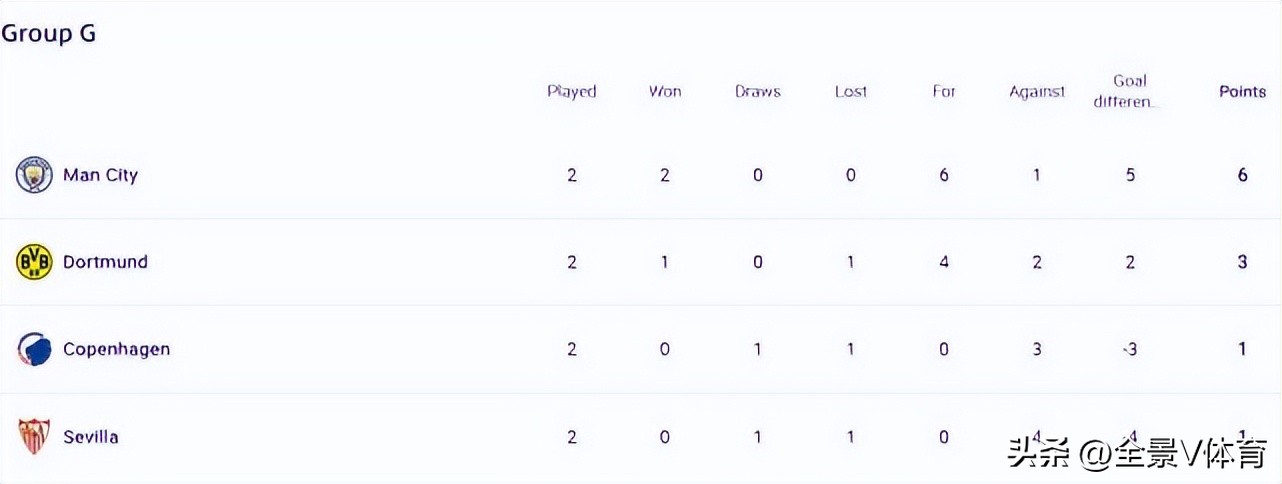Open the Dortmund team link
Image resolution: width=1282 pixels, height=484 pixels.
105,262
